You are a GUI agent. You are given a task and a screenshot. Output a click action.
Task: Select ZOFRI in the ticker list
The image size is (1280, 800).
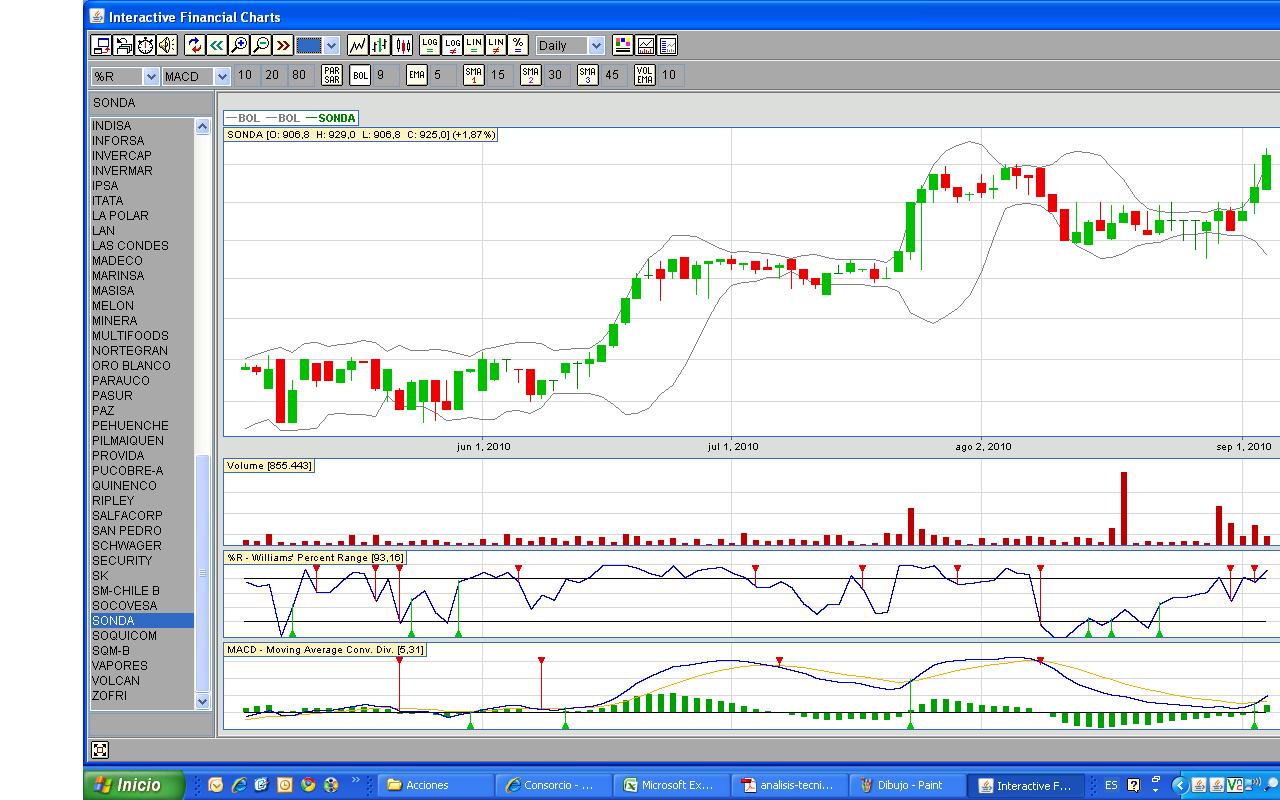tap(142, 696)
